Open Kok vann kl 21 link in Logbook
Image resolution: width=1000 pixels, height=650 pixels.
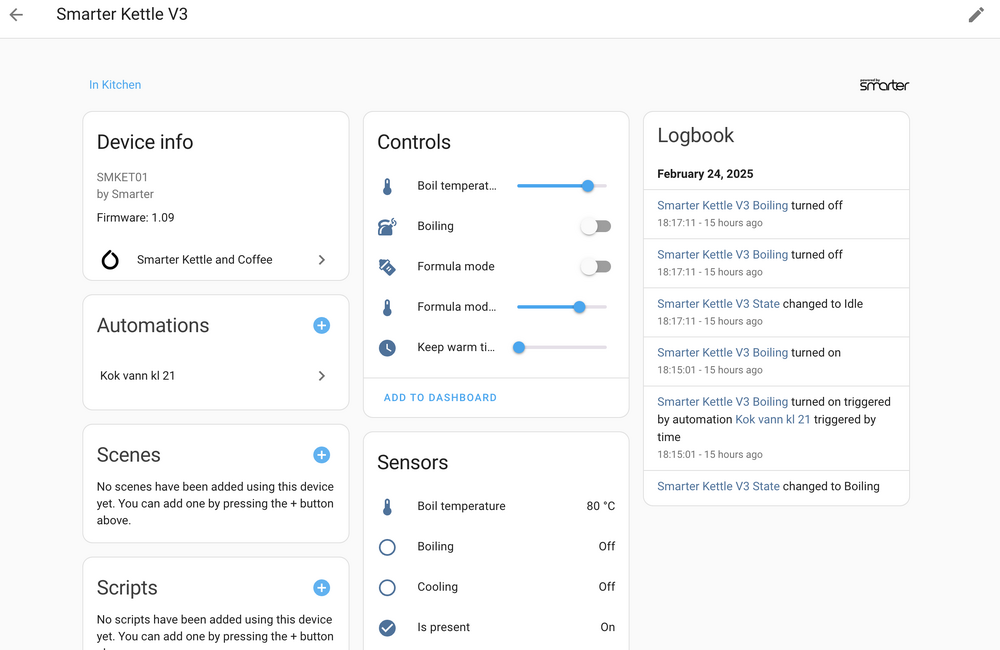tap(772, 420)
